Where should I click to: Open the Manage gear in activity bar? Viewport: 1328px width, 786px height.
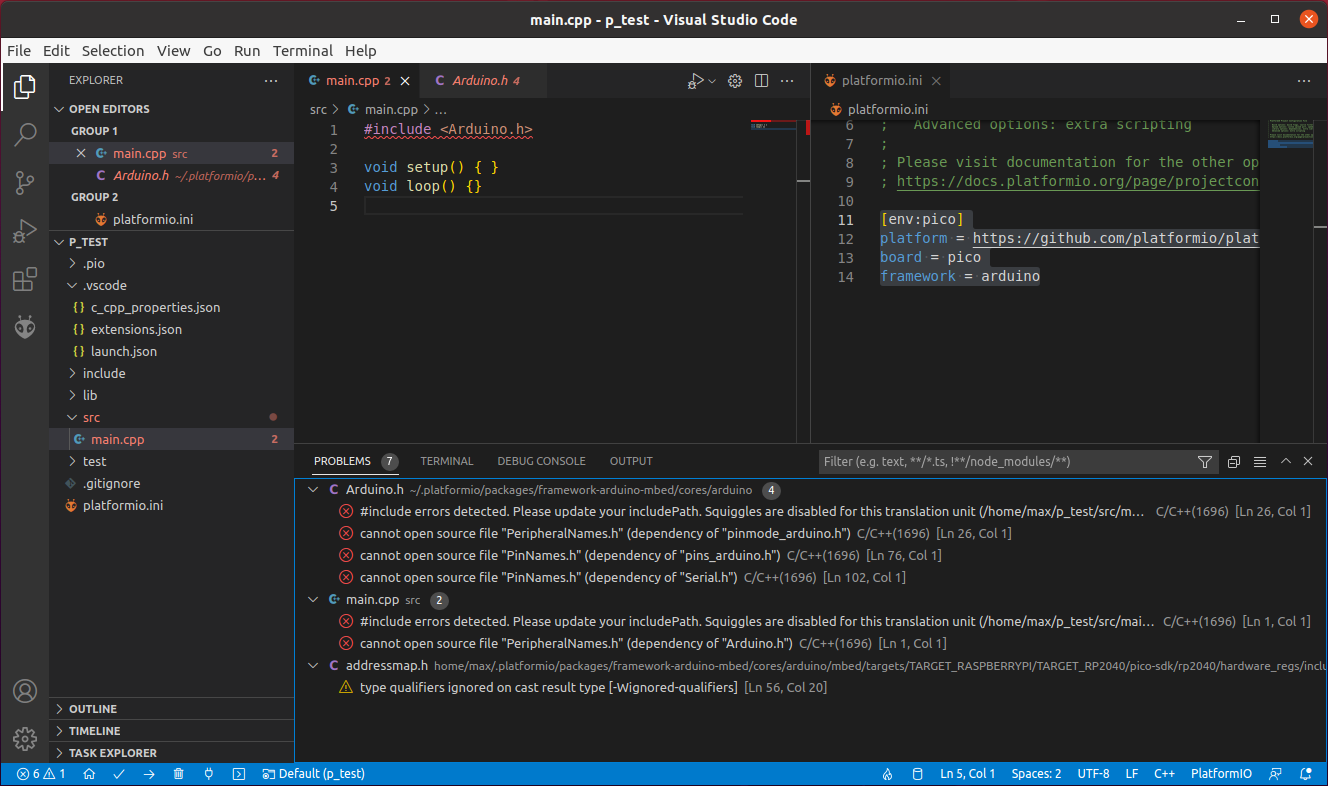[x=25, y=739]
